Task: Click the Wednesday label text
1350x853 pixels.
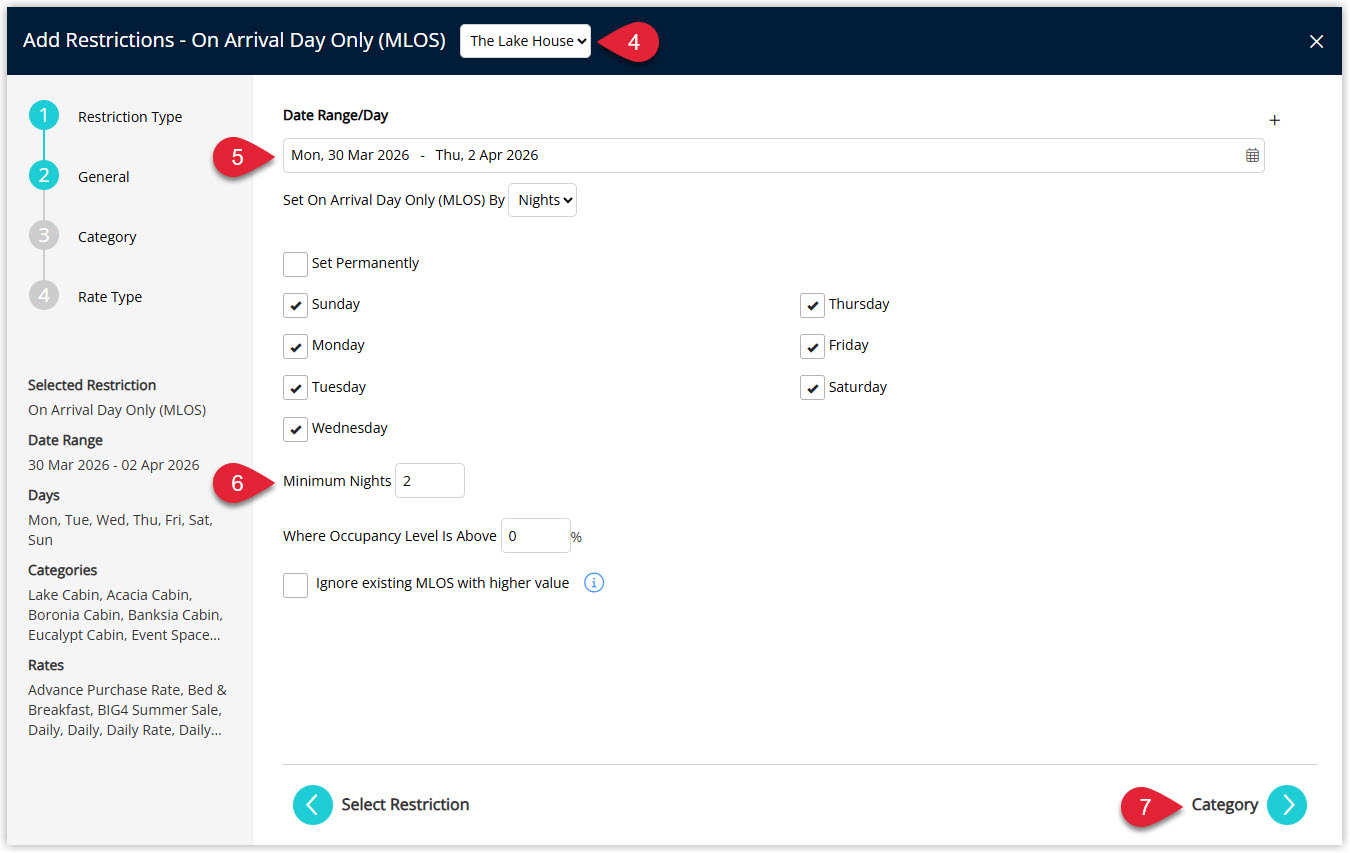Action: [x=349, y=428]
